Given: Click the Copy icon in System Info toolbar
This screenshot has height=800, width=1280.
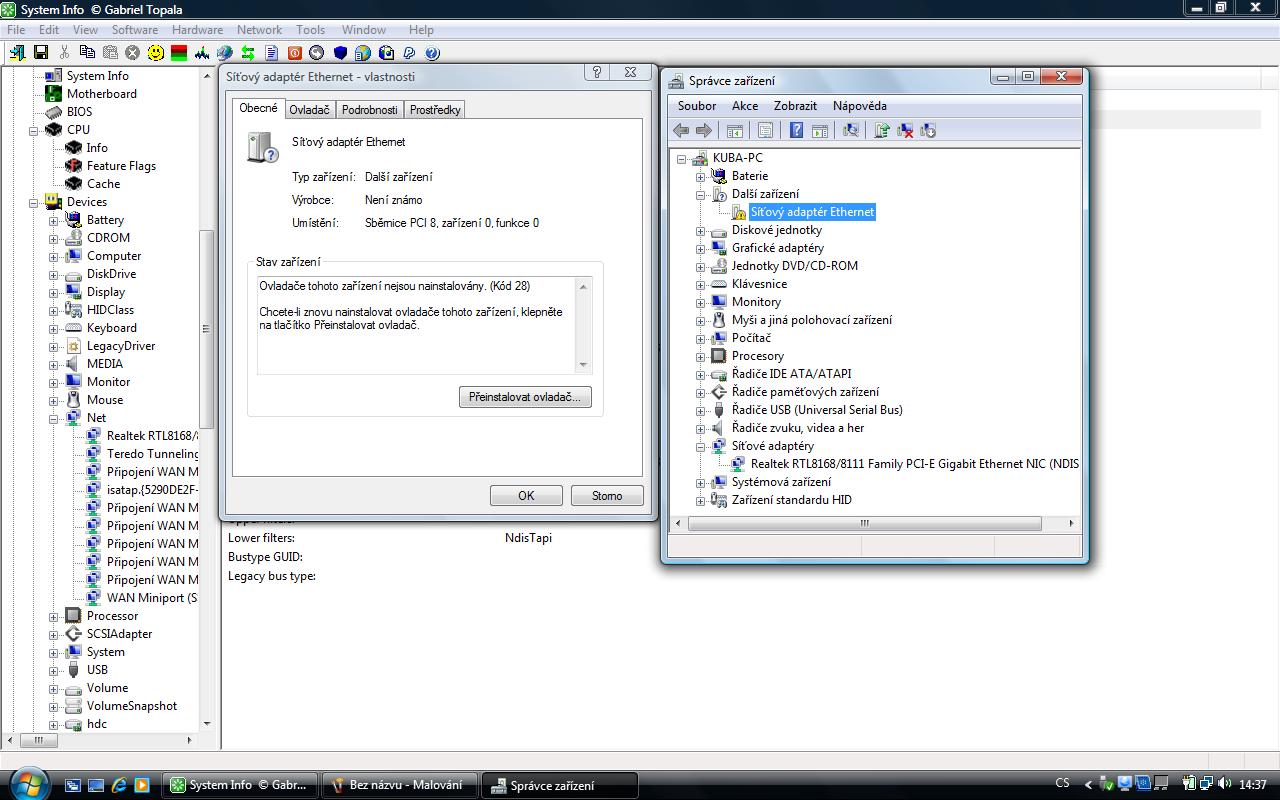Looking at the screenshot, I should coord(87,53).
